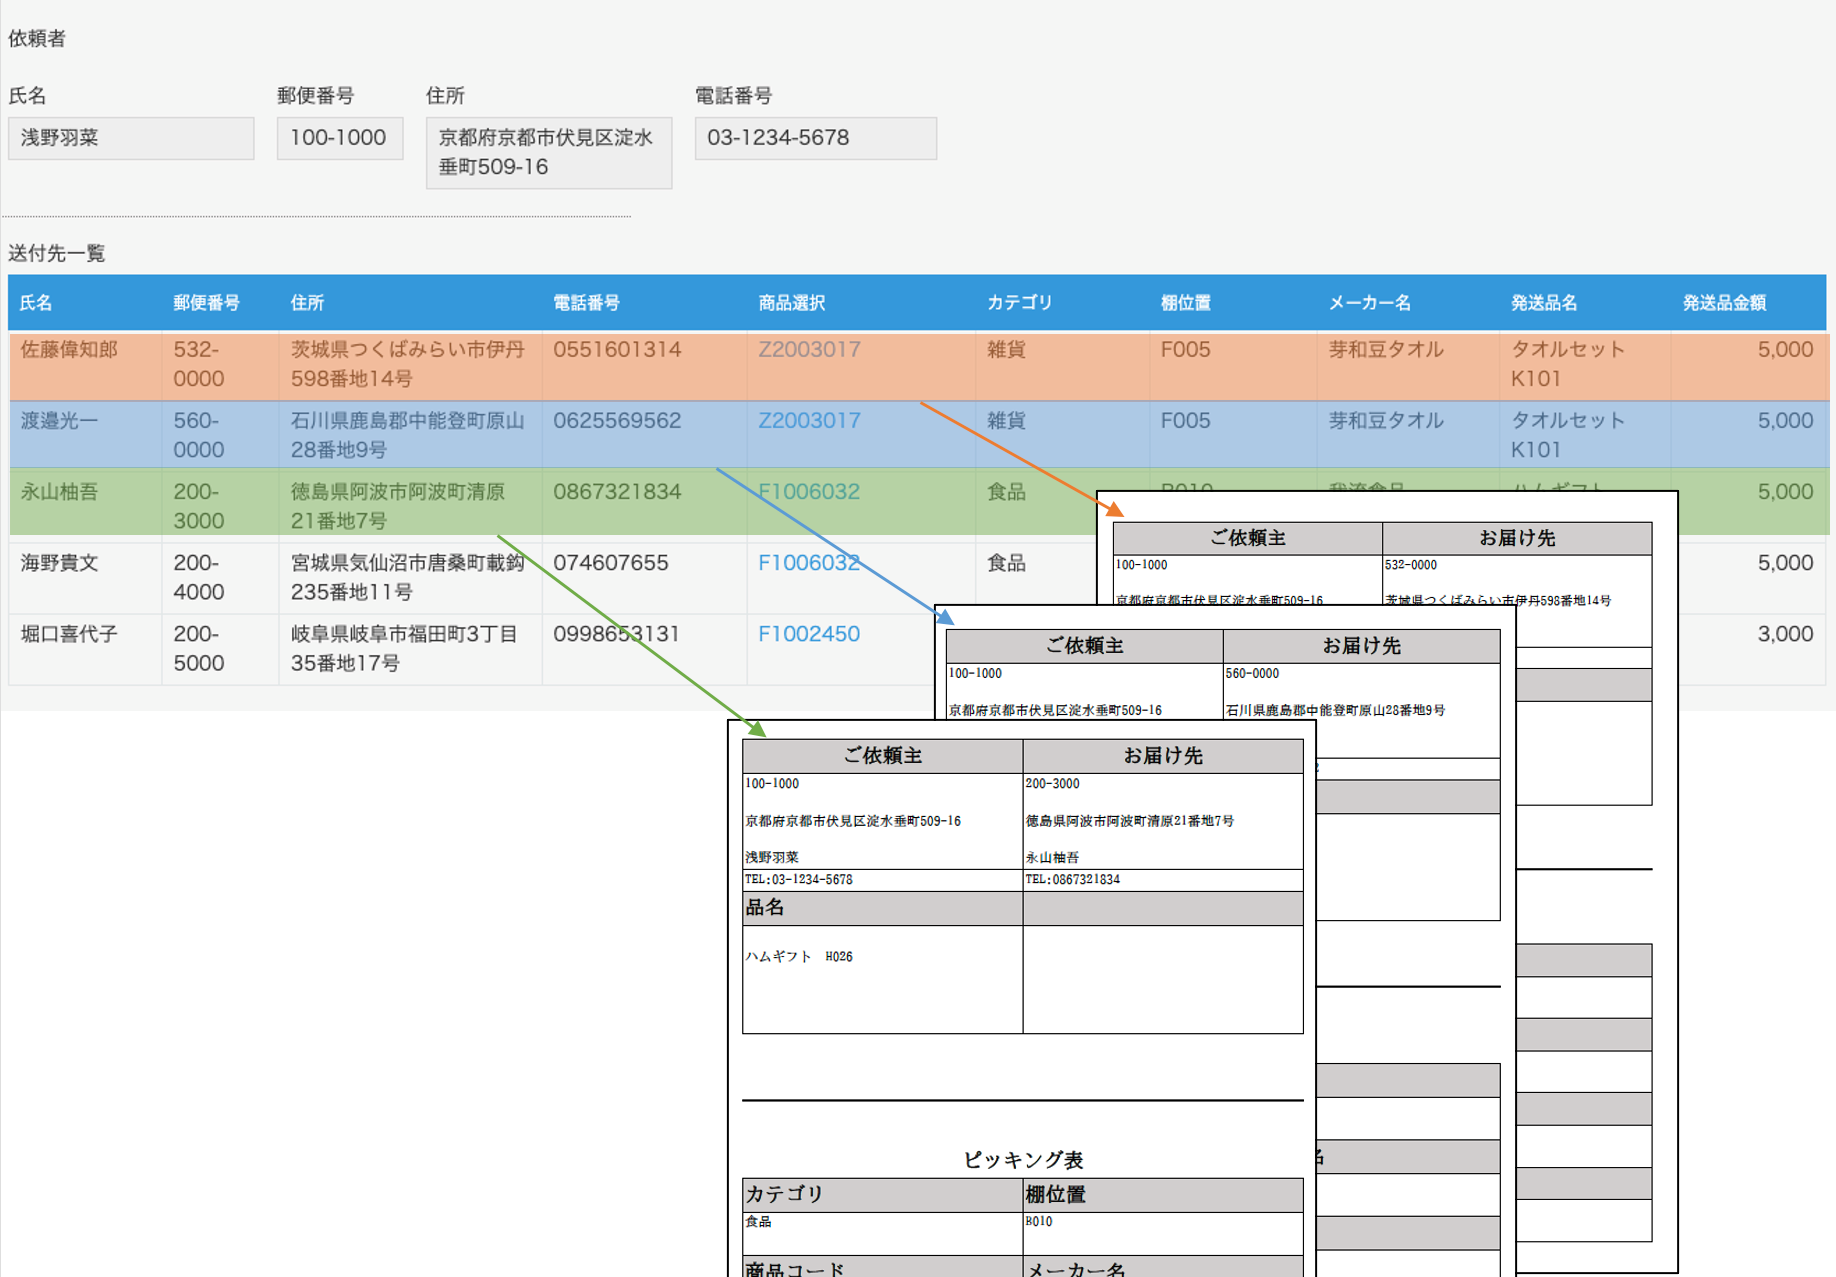Image resolution: width=1836 pixels, height=1277 pixels.
Task: Click TEL:0867321834 in front document
Action: click(x=1072, y=880)
